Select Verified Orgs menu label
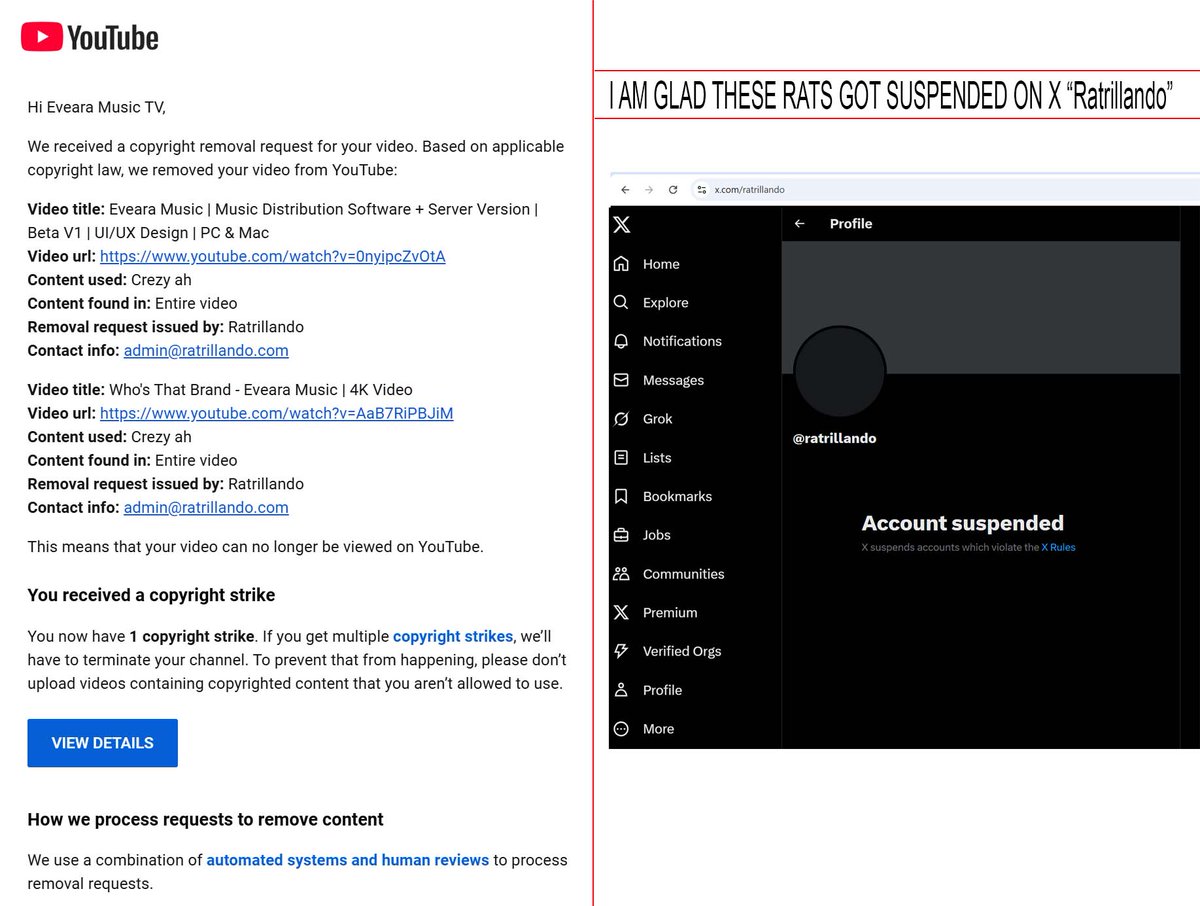1200x906 pixels. (682, 651)
